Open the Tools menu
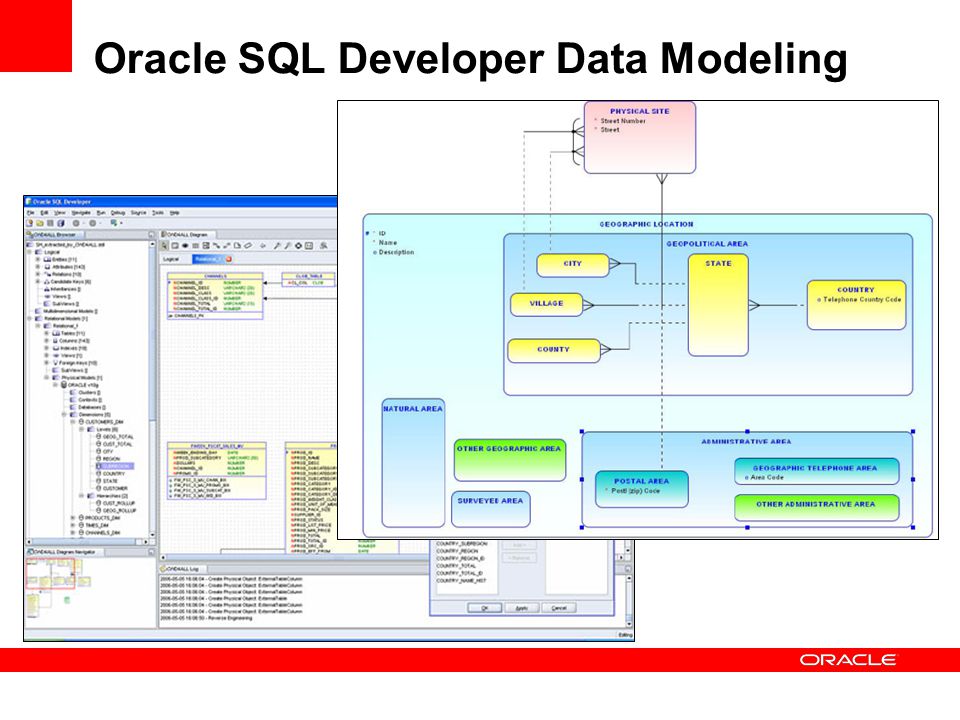The width and height of the screenshot is (960, 720). [158, 212]
